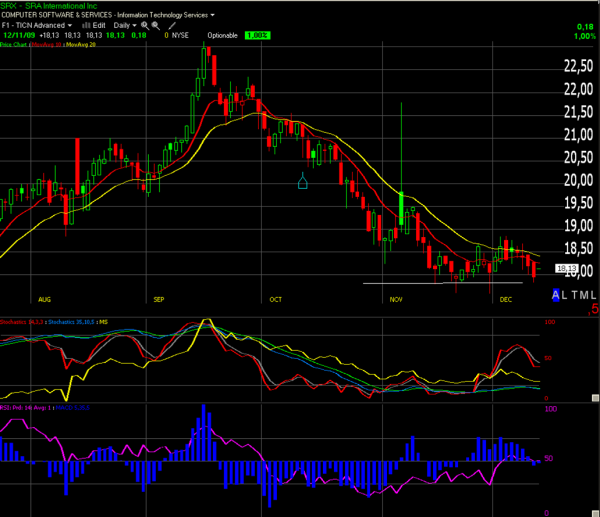
Task: Click the cyan house marker on chart
Action: (x=303, y=181)
